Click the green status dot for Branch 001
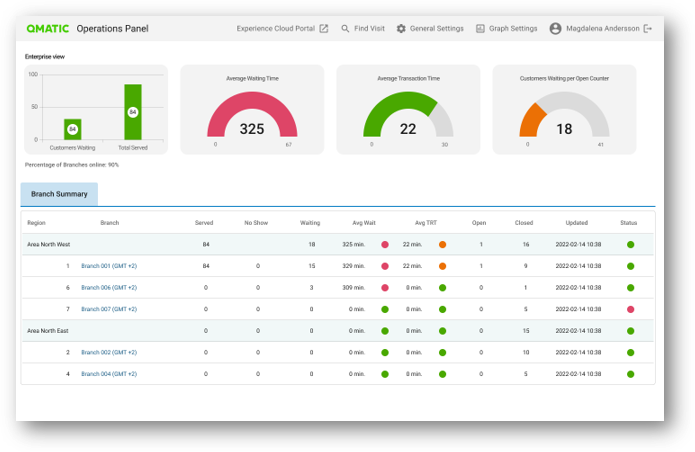Viewport: 695px width, 452px height. point(631,266)
